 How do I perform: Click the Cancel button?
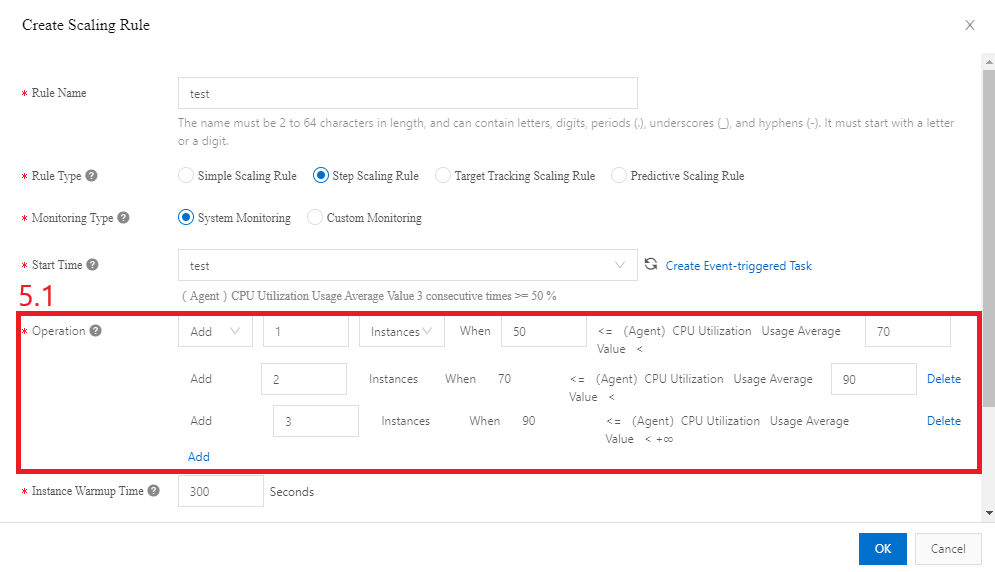pos(948,549)
